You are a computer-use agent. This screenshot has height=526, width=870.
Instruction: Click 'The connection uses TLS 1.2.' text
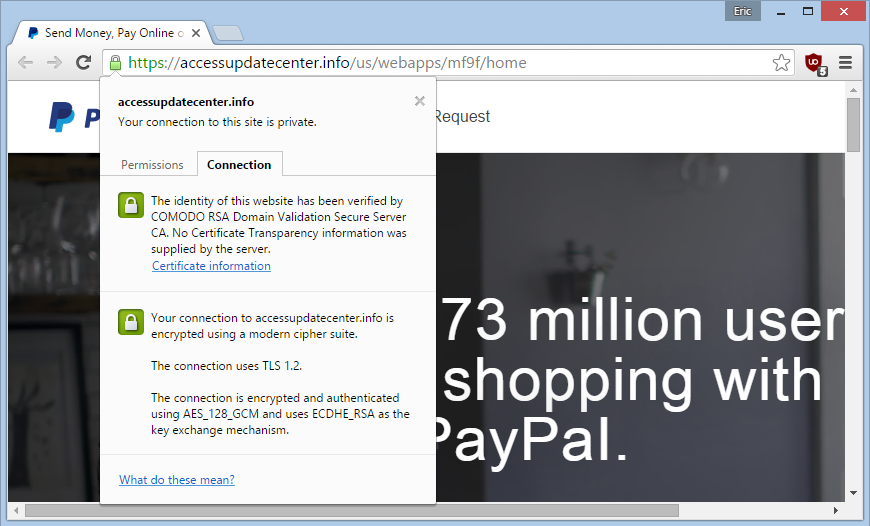tap(226, 366)
